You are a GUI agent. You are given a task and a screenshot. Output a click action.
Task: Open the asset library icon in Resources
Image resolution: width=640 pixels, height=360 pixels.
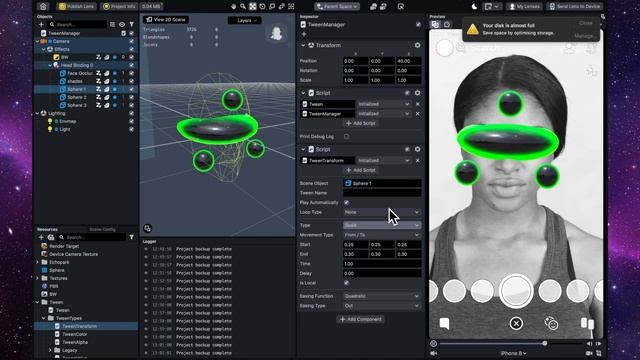pyautogui.click(x=51, y=237)
